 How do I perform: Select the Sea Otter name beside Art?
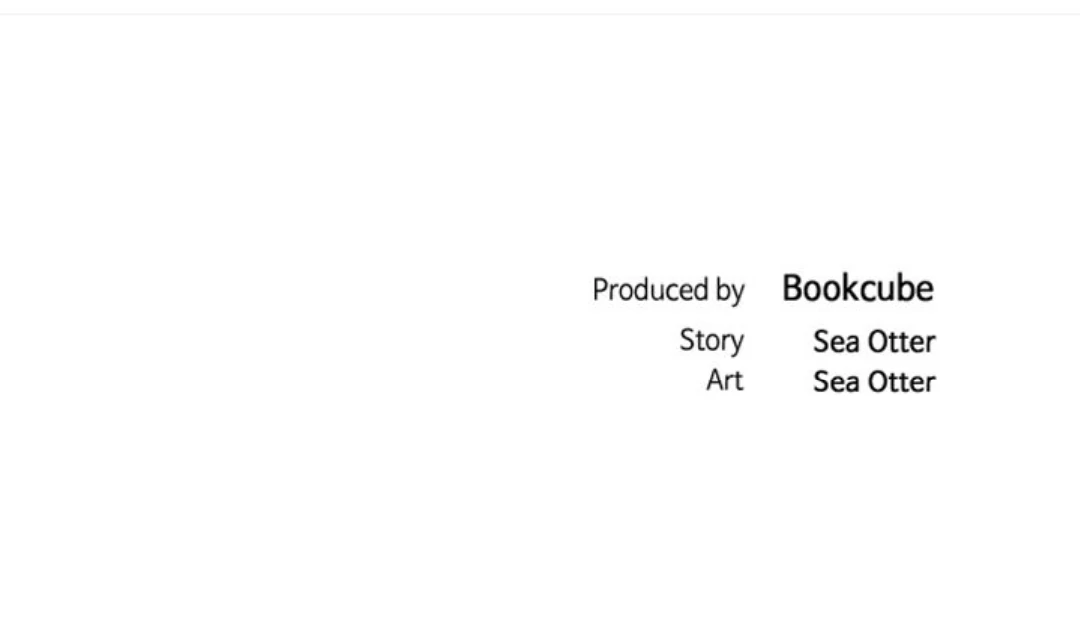coord(873,382)
